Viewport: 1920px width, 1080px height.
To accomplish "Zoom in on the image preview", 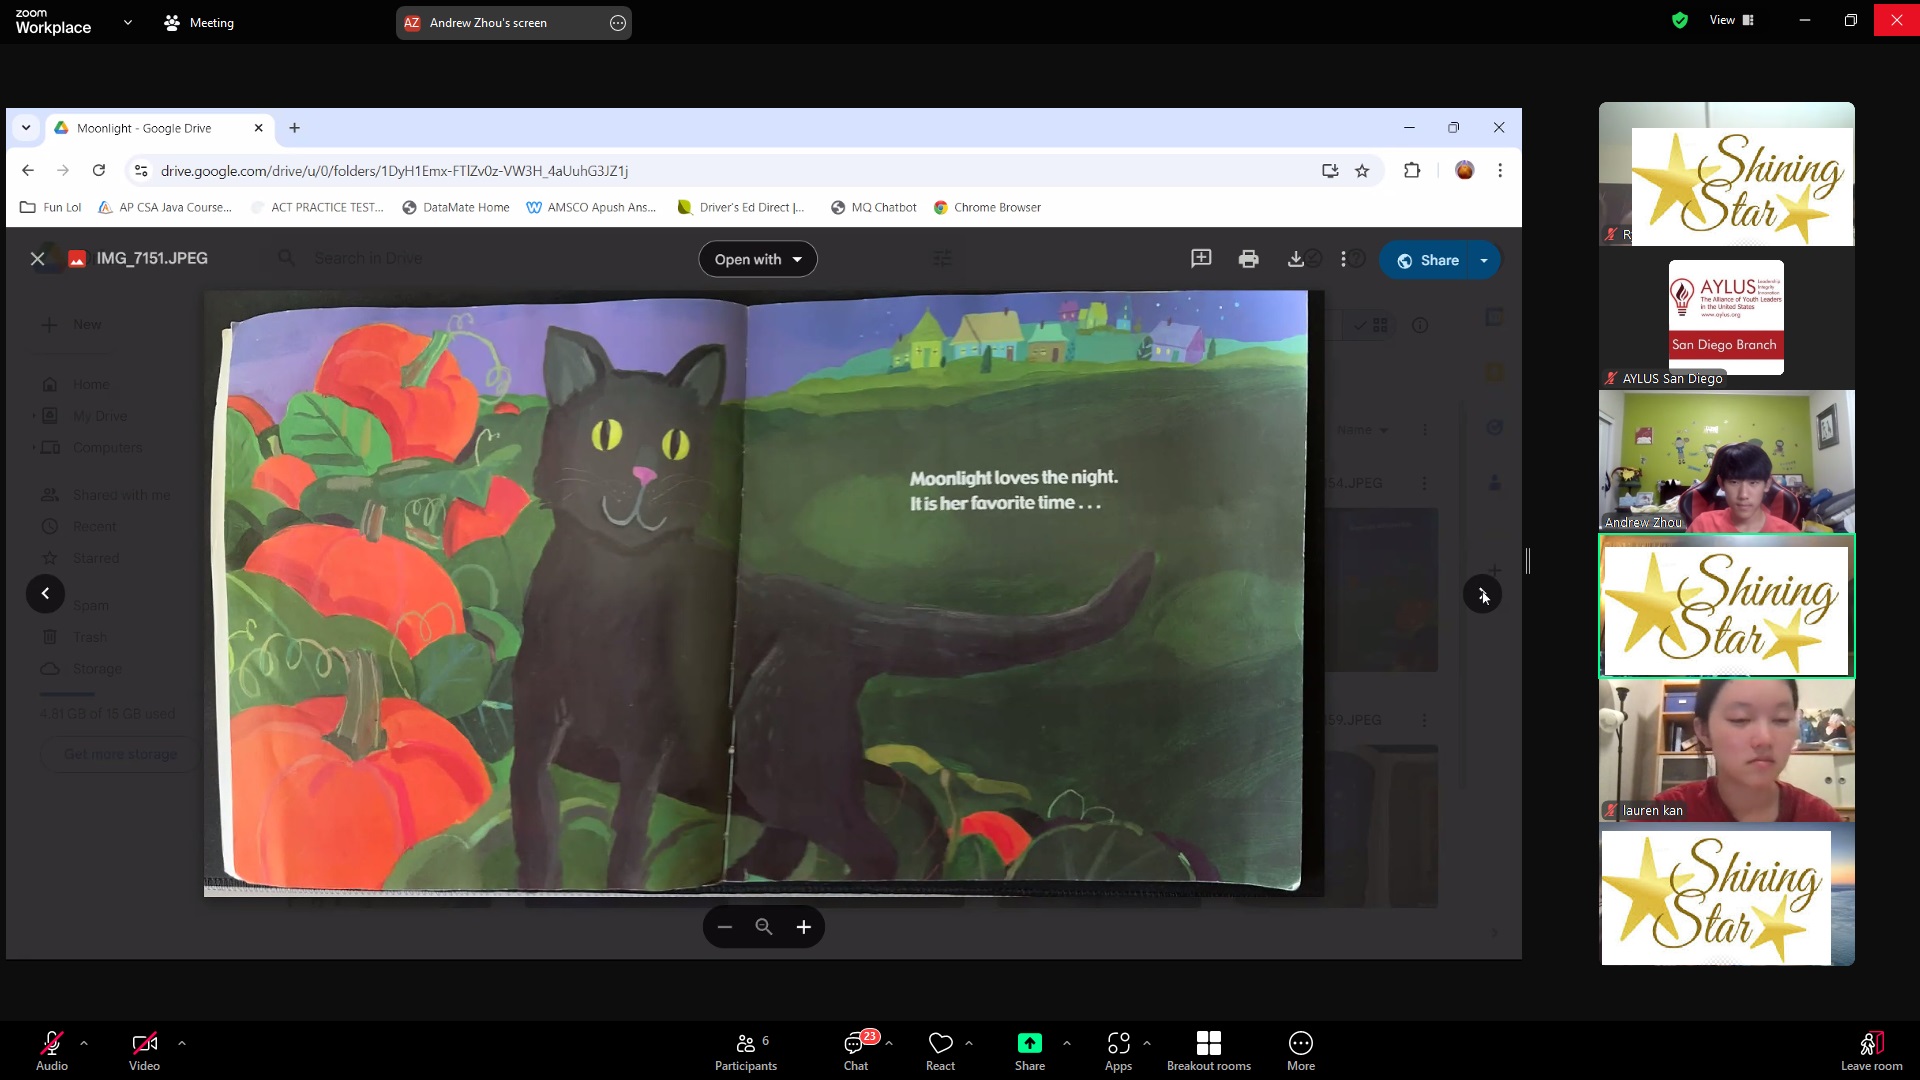I will pos(804,927).
